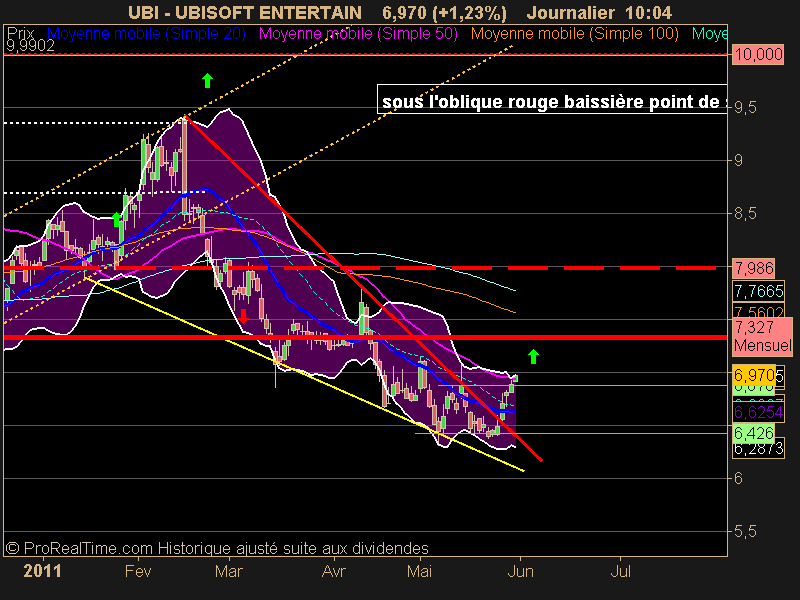Click the 7,7665 cyan price tag
This screenshot has height=600, width=800.
tap(758, 291)
